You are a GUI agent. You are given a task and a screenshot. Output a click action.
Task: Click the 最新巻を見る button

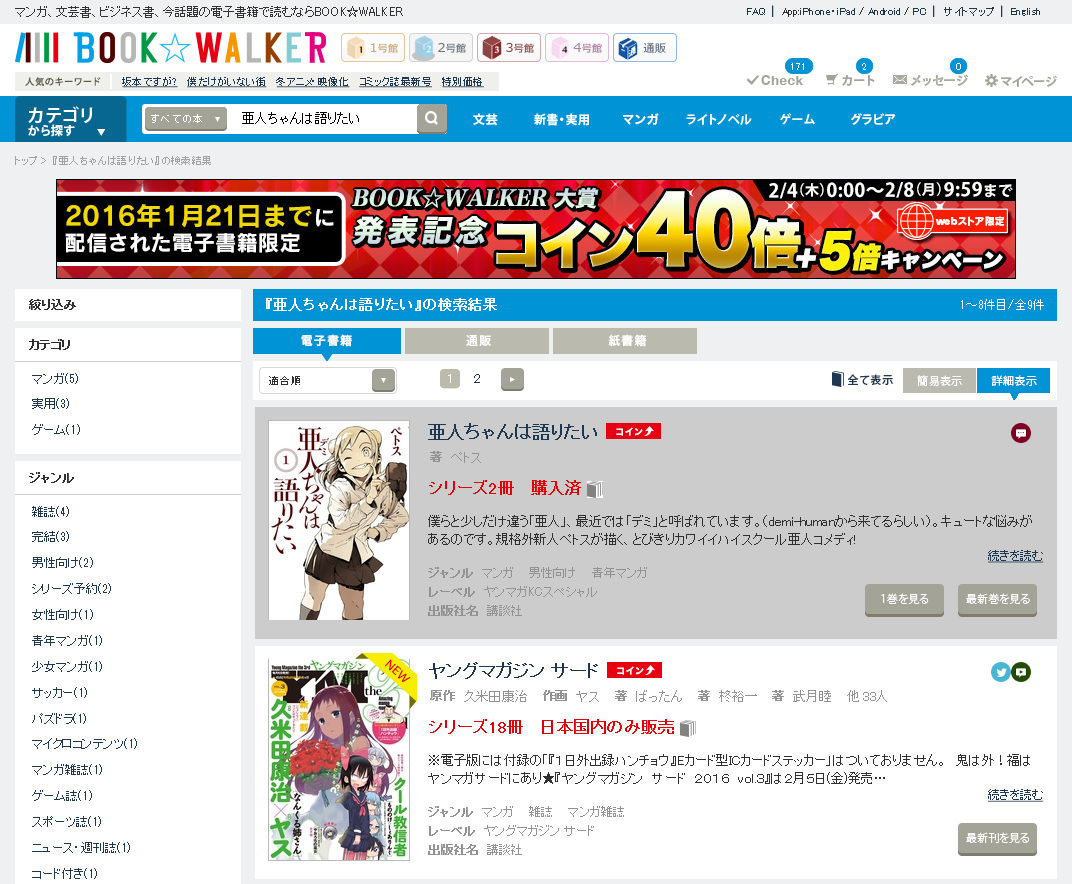(x=997, y=599)
